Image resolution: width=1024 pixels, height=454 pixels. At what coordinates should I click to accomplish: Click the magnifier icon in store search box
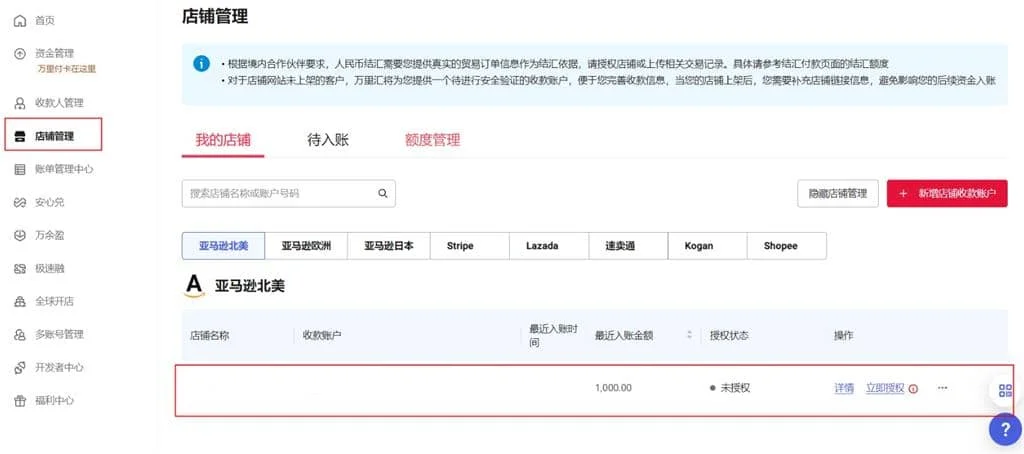click(x=383, y=193)
